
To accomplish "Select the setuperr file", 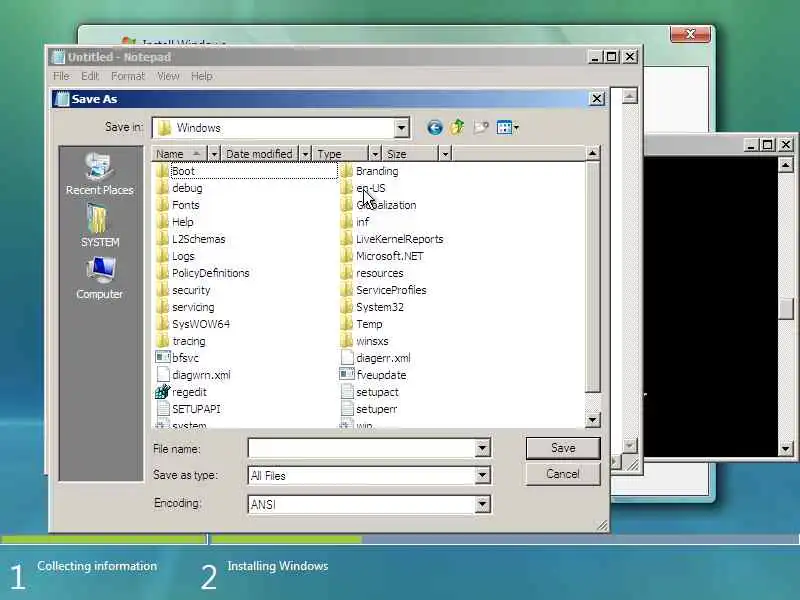I will point(368,409).
